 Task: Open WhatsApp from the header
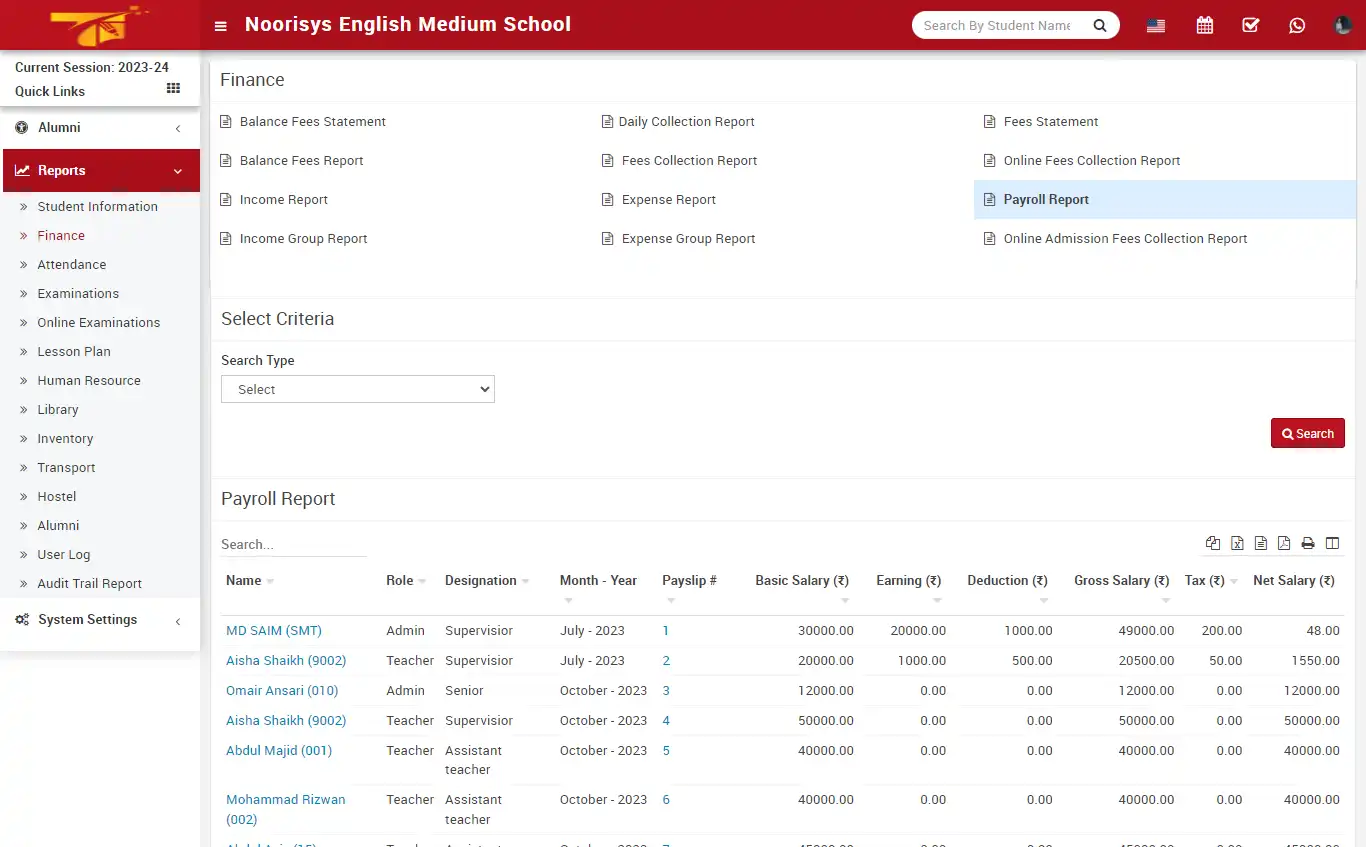coord(1297,24)
